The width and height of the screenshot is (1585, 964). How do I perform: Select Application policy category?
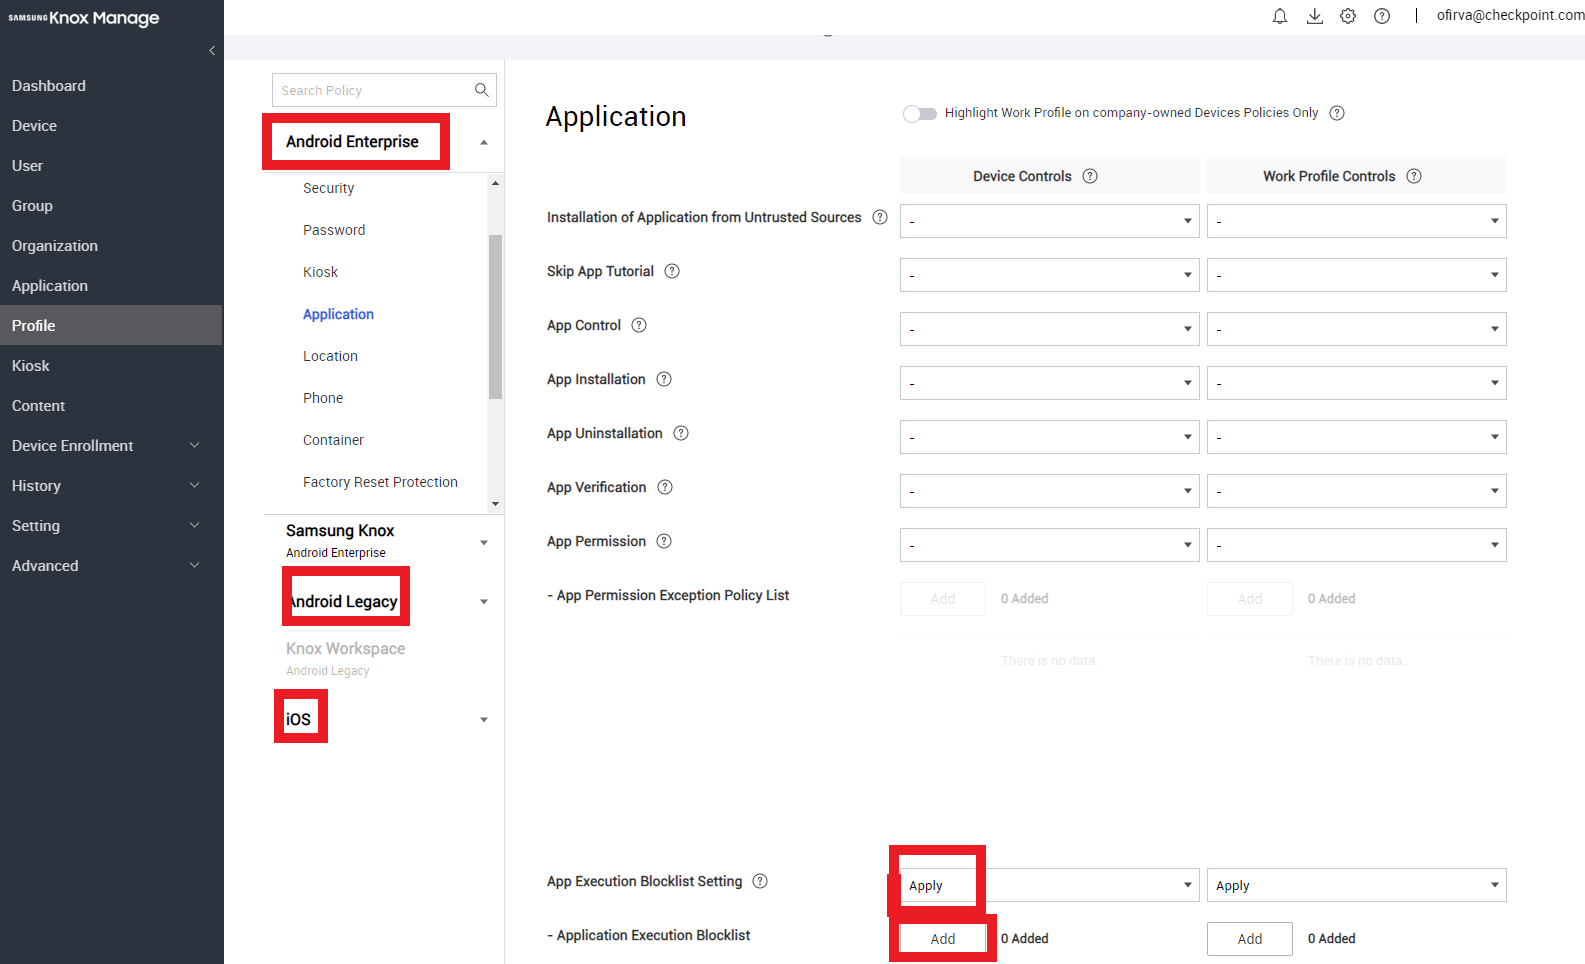[x=338, y=314]
